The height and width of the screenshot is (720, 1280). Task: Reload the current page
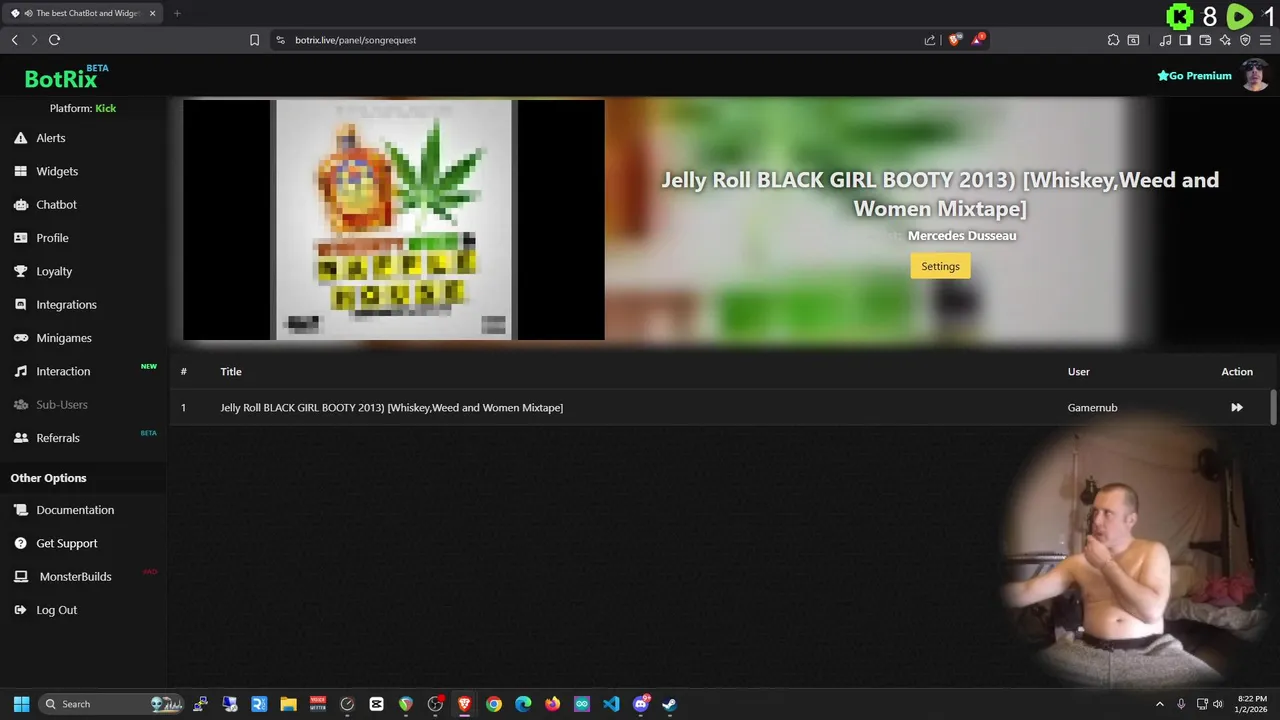click(x=54, y=40)
